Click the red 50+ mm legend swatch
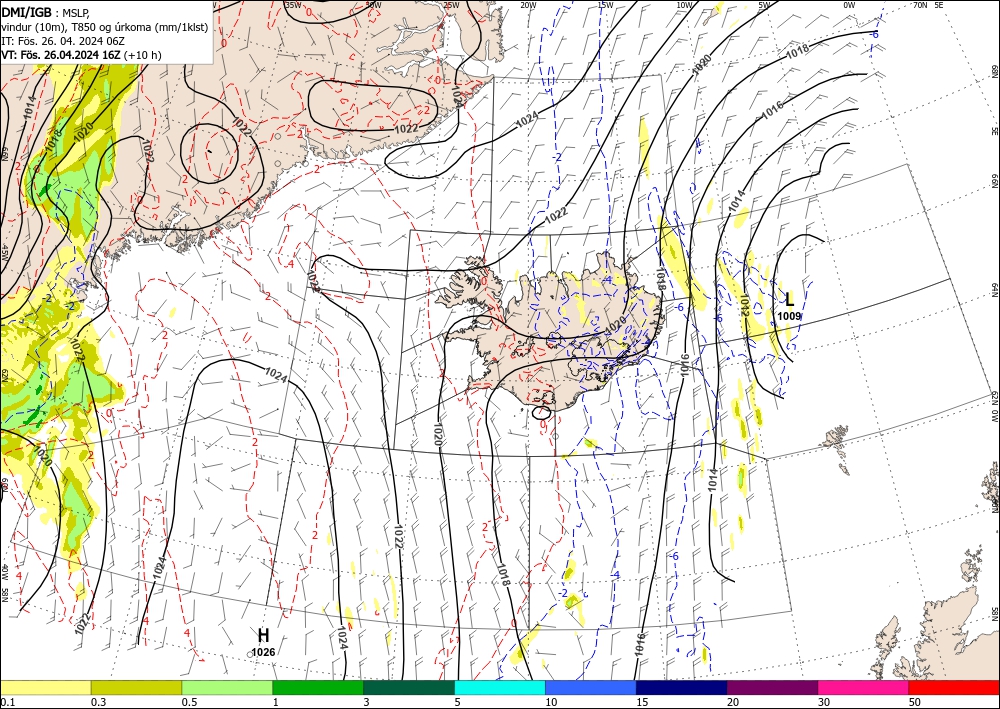The width and height of the screenshot is (1000, 709). pos(954,687)
